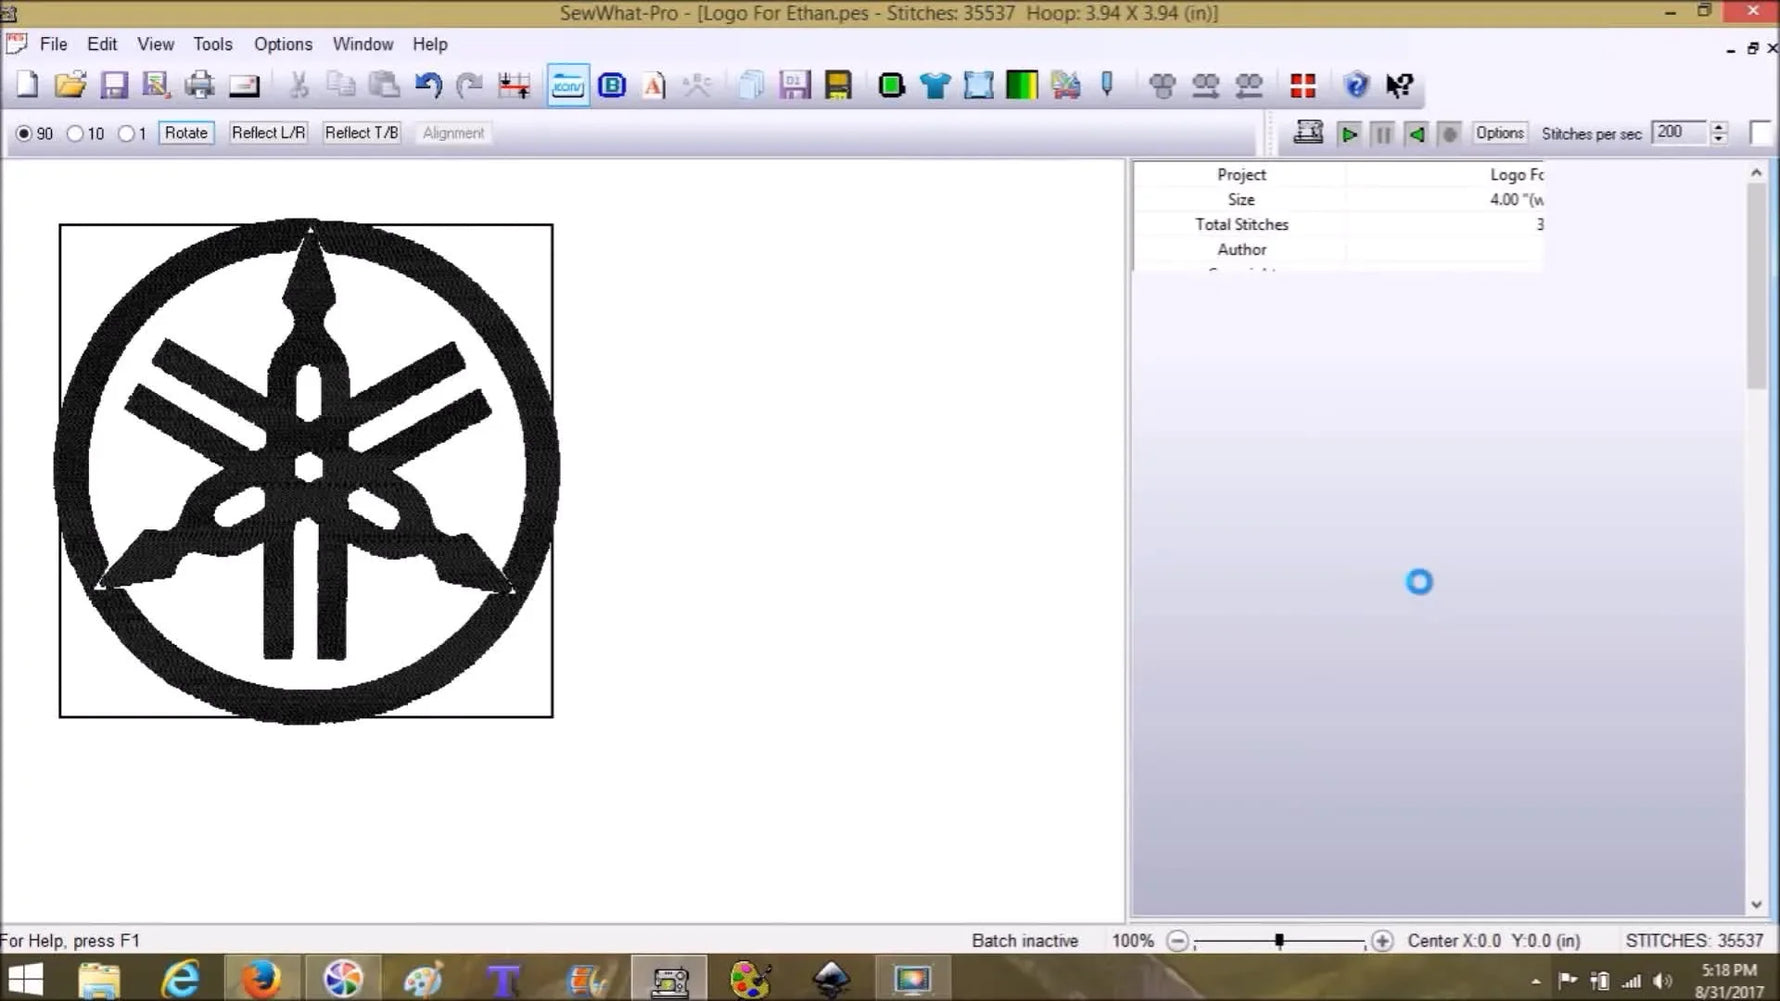This screenshot has width=1780, height=1001.
Task: Click the fabric frame background icon
Action: pyautogui.click(x=978, y=85)
